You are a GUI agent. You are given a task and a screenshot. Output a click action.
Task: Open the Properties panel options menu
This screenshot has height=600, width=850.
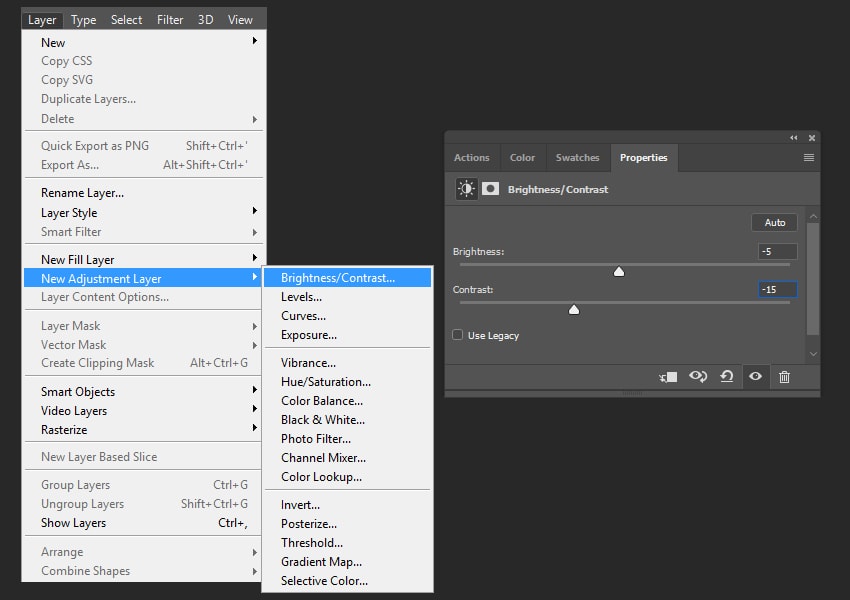coord(808,158)
